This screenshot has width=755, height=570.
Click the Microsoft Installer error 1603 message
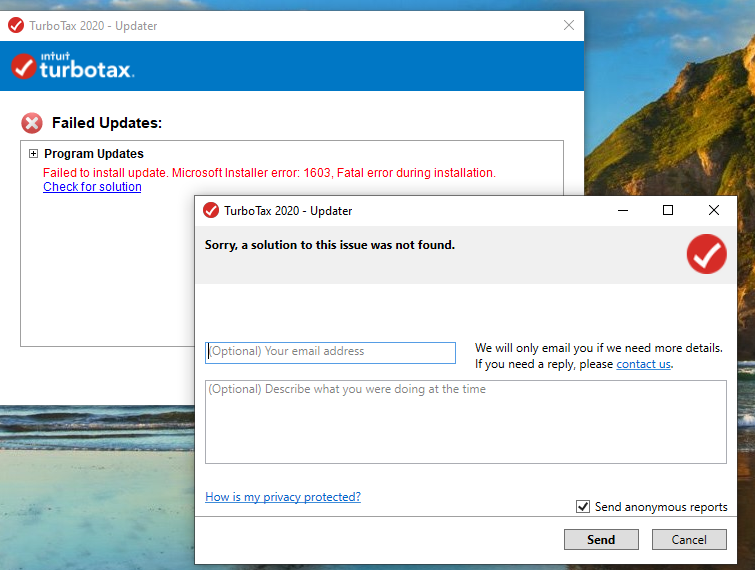click(269, 173)
